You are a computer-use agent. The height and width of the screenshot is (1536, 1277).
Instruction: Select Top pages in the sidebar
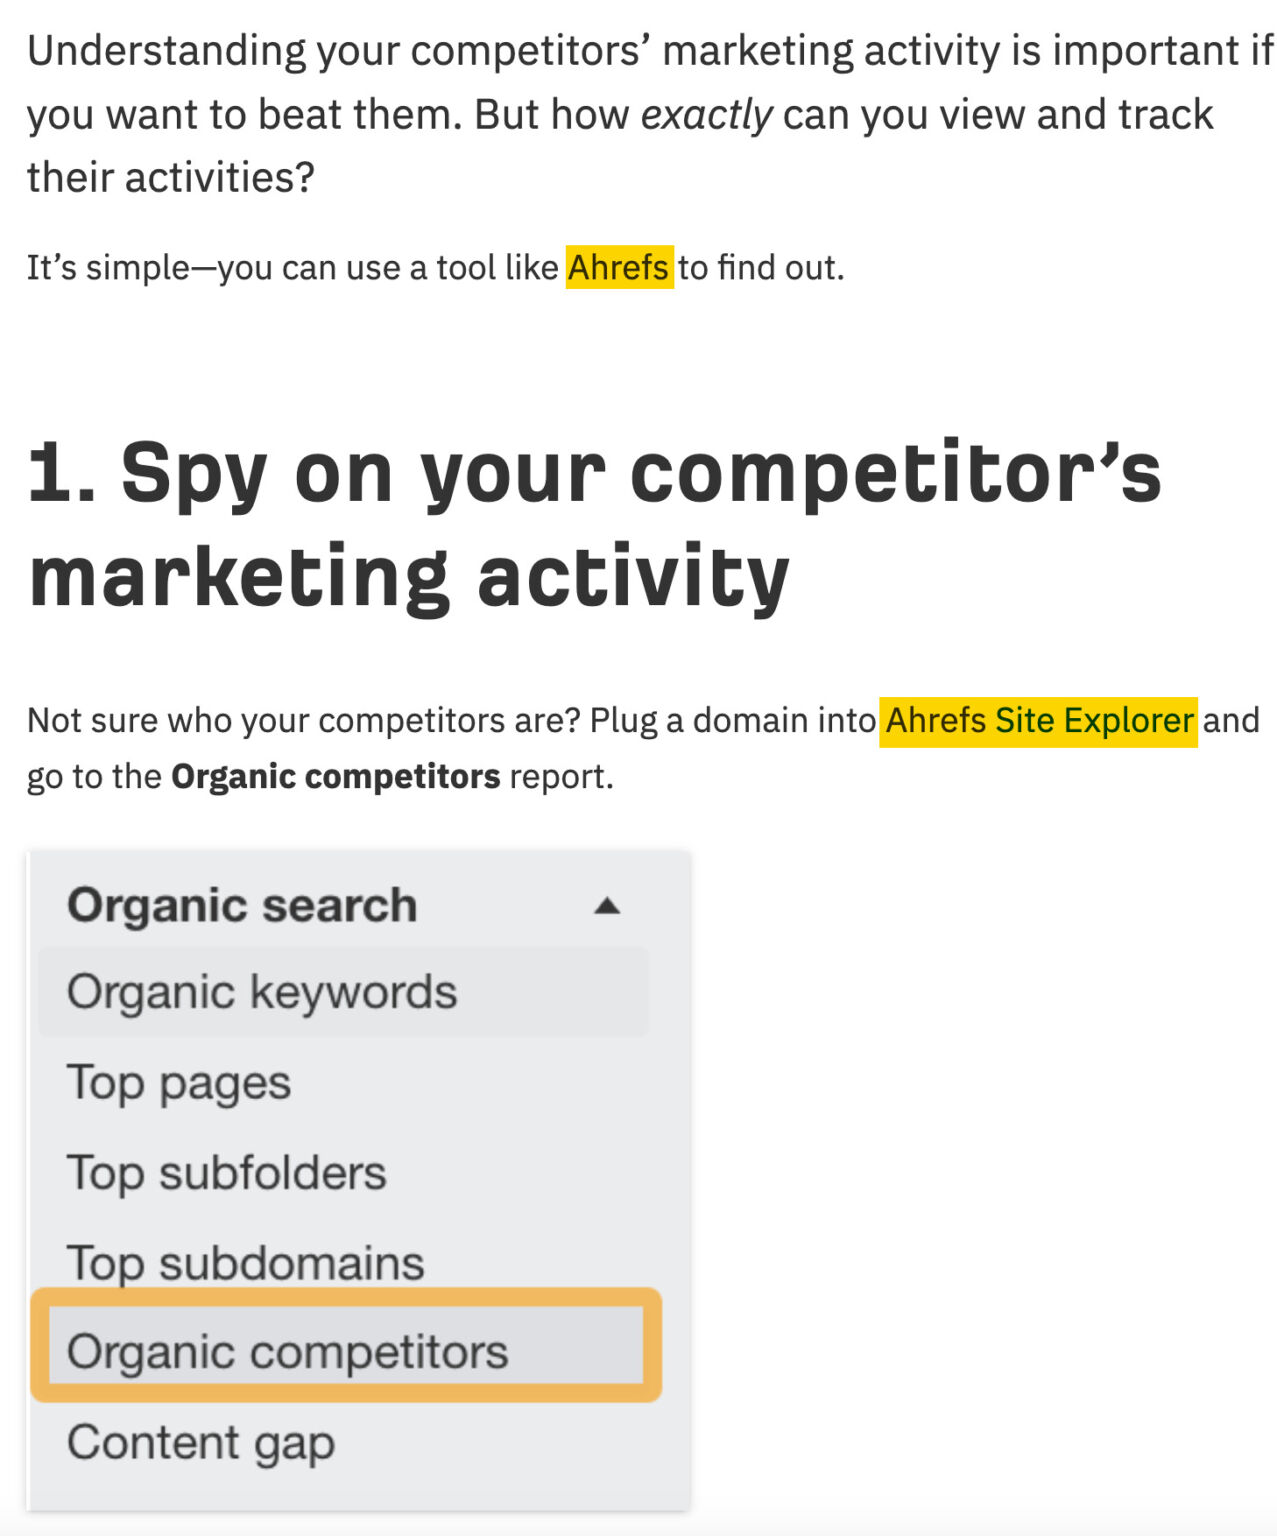(x=178, y=1082)
